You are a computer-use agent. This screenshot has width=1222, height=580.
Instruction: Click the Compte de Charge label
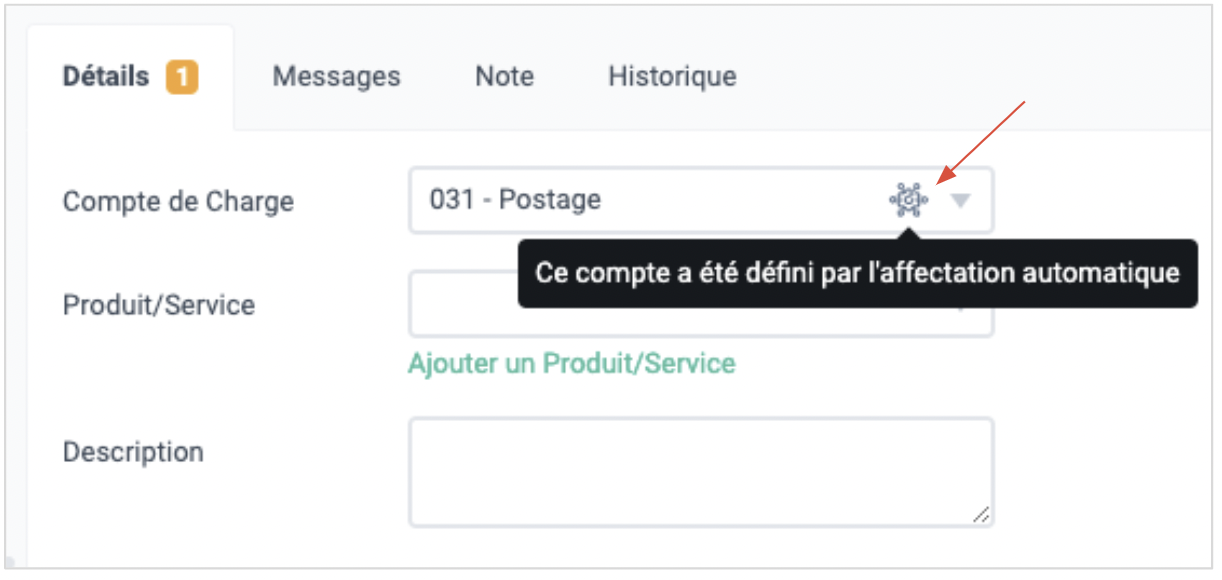(178, 201)
